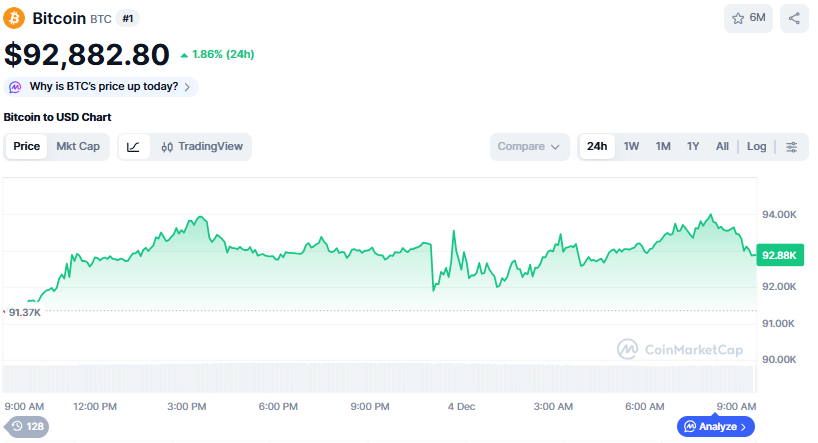
Task: Select the line chart icon
Action: pyautogui.click(x=134, y=147)
